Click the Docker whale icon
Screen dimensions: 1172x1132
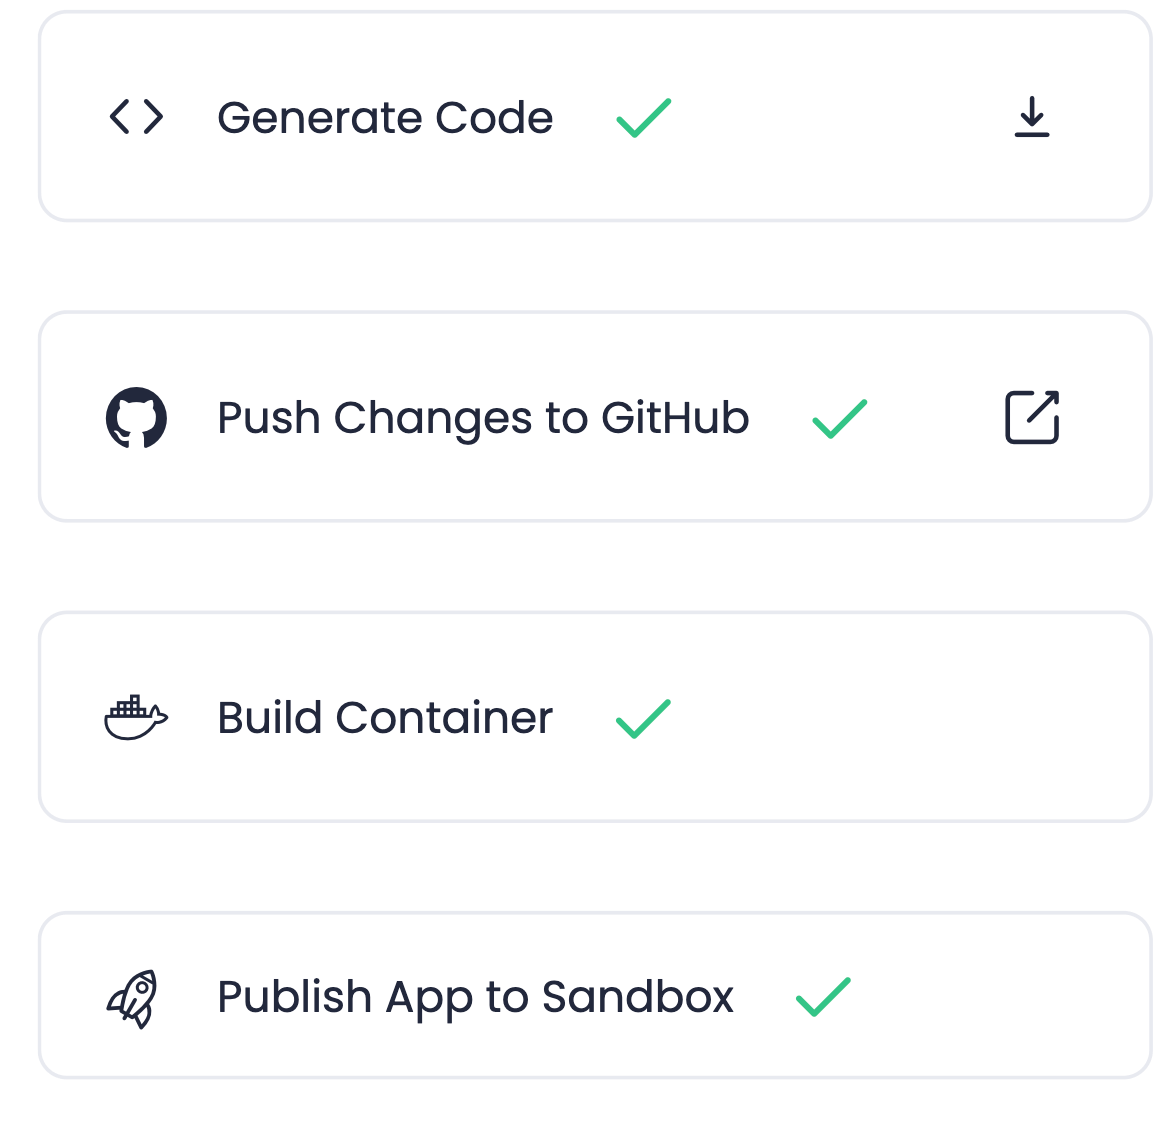[136, 717]
